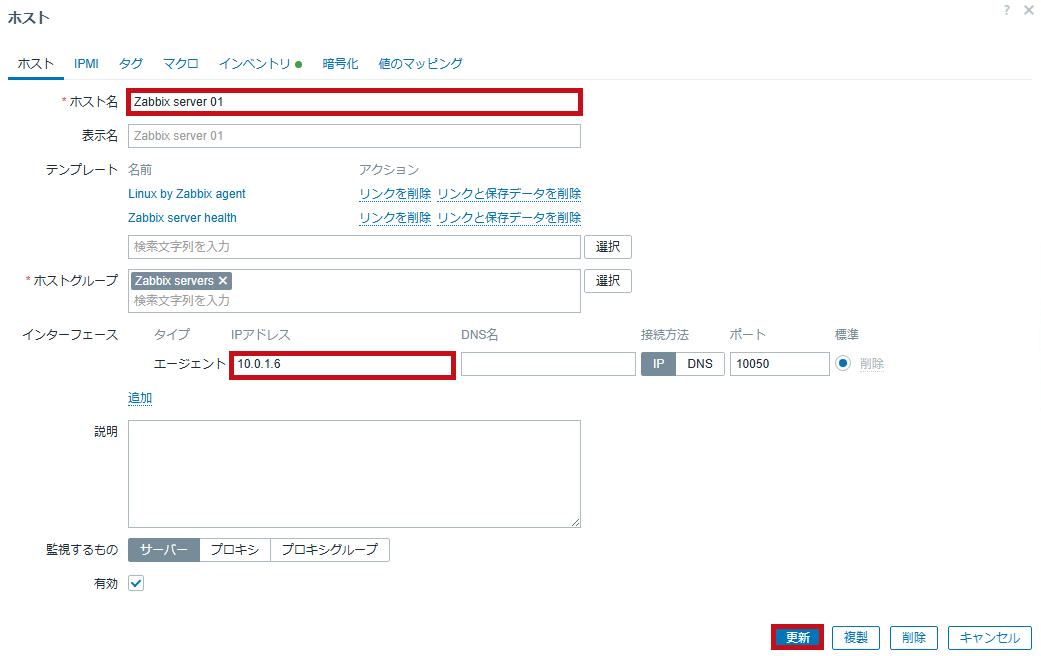Open the インベントリ tab
The height and width of the screenshot is (656, 1041).
(x=260, y=64)
